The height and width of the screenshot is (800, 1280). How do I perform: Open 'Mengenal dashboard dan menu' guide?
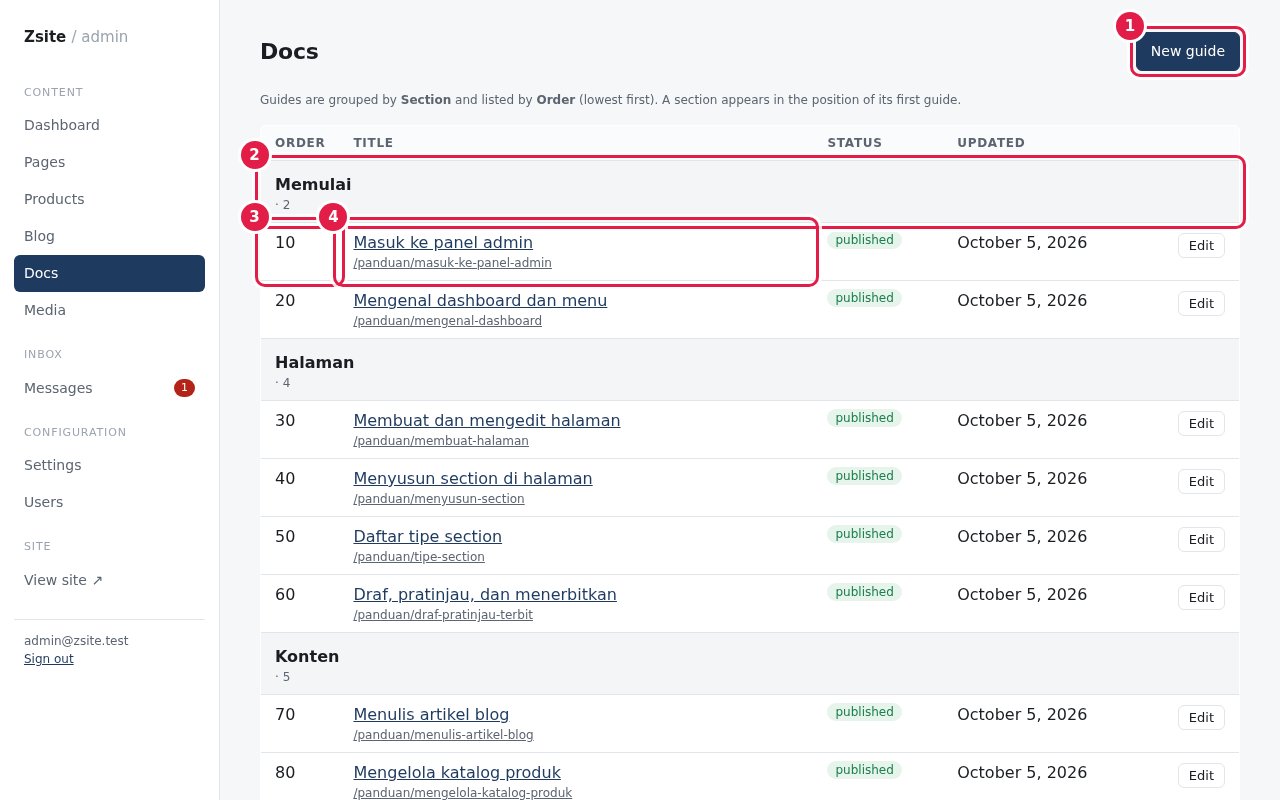point(480,300)
